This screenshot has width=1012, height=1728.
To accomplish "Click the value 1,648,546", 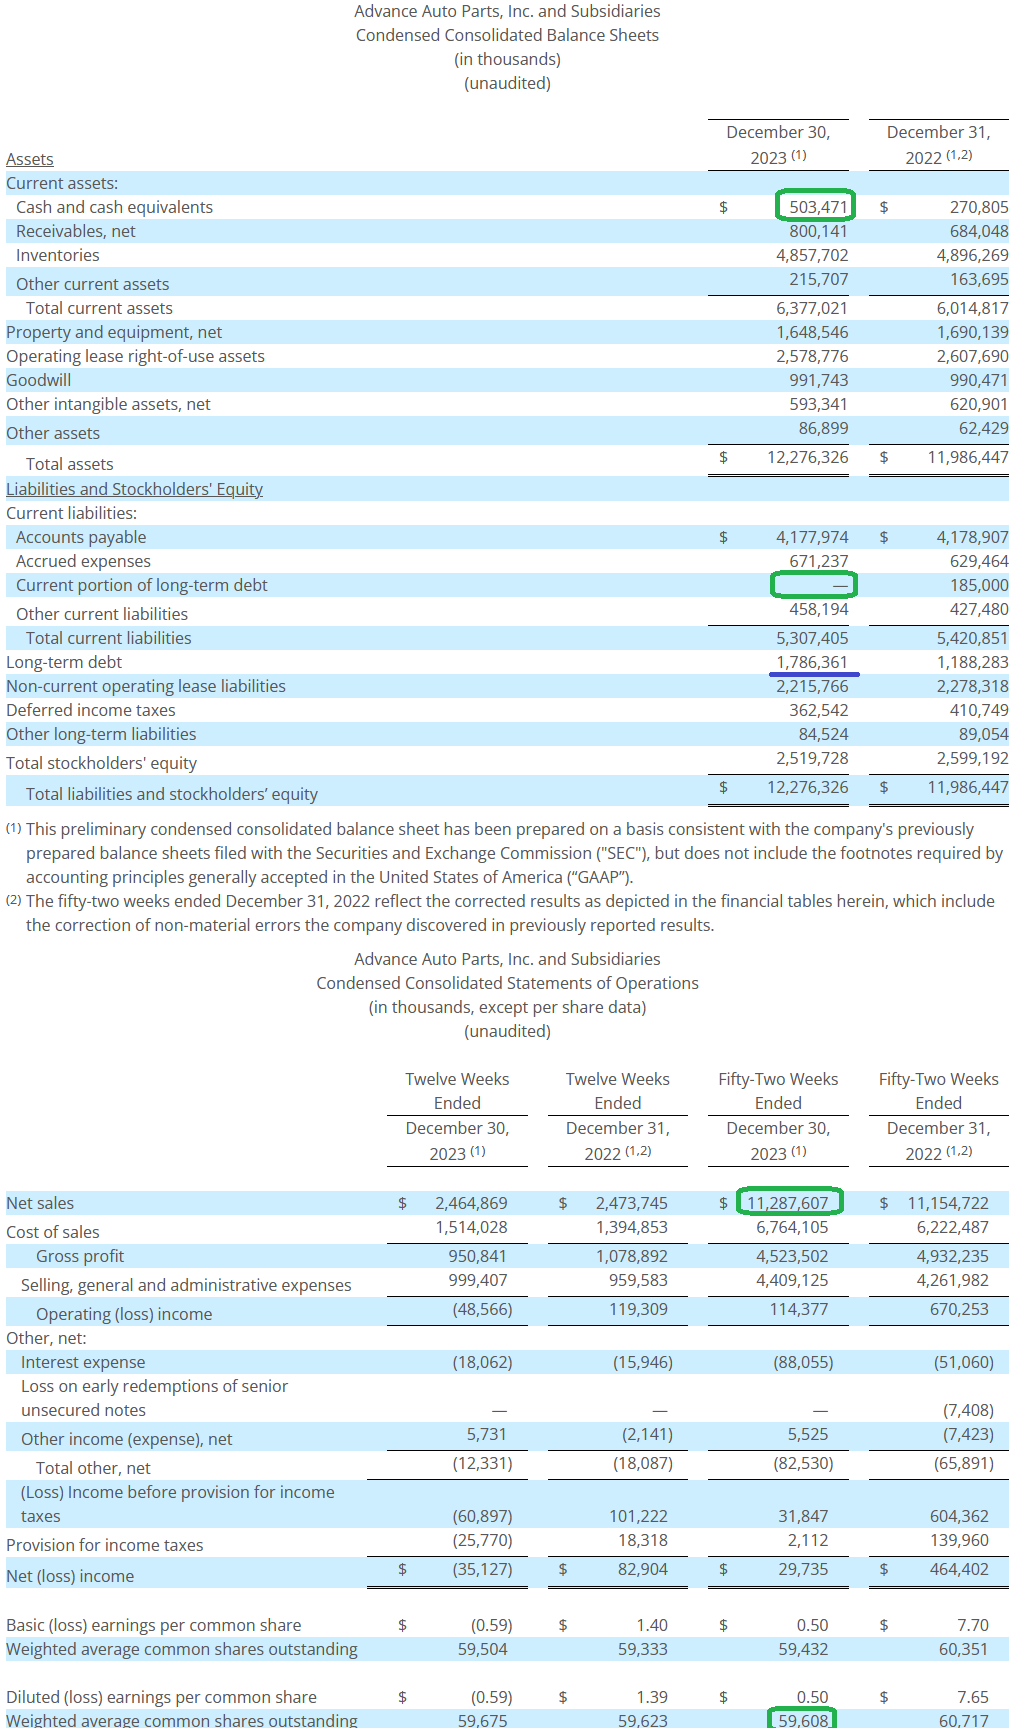I will (x=812, y=332).
